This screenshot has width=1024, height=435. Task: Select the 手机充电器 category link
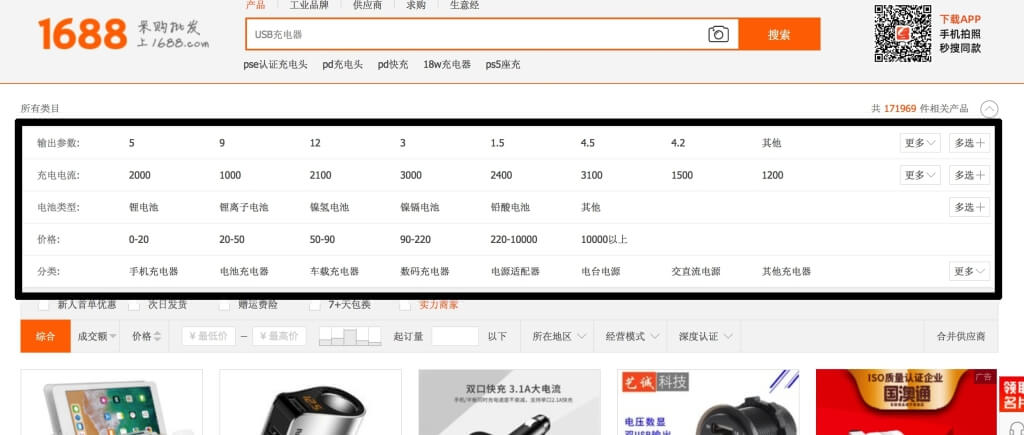[153, 272]
